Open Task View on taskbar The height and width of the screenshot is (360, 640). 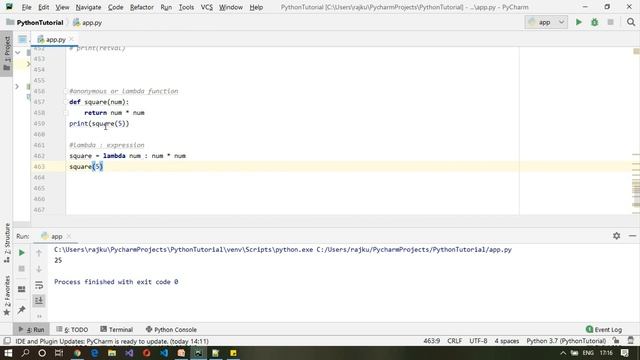pyautogui.click(x=59, y=353)
